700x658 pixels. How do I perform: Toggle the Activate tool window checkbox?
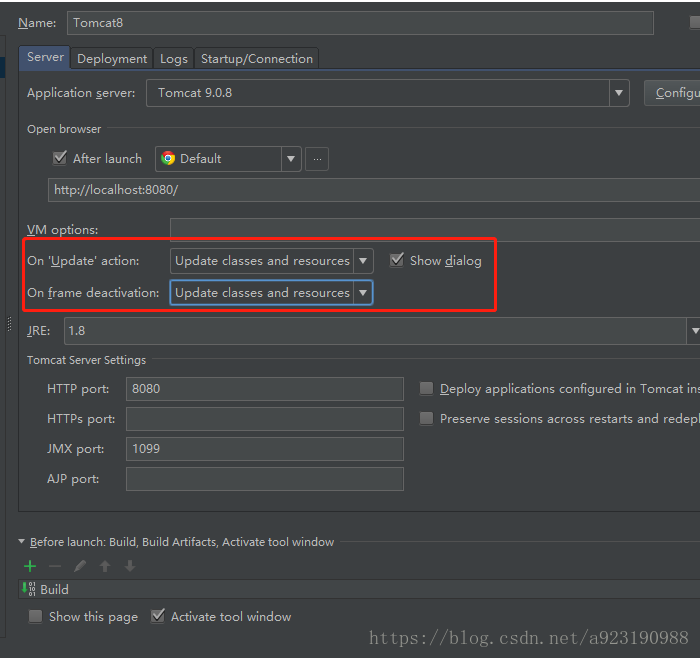click(x=158, y=616)
